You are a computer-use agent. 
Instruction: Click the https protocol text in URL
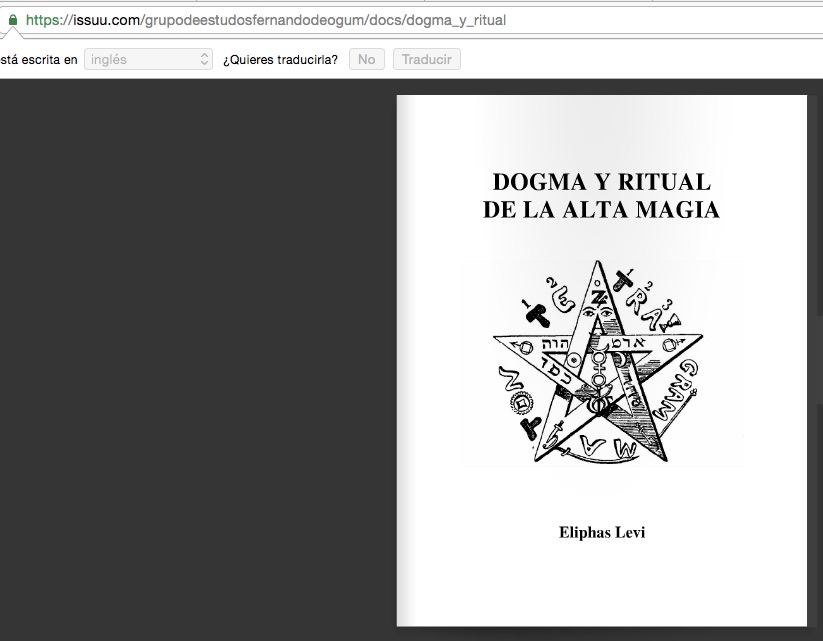click(44, 20)
